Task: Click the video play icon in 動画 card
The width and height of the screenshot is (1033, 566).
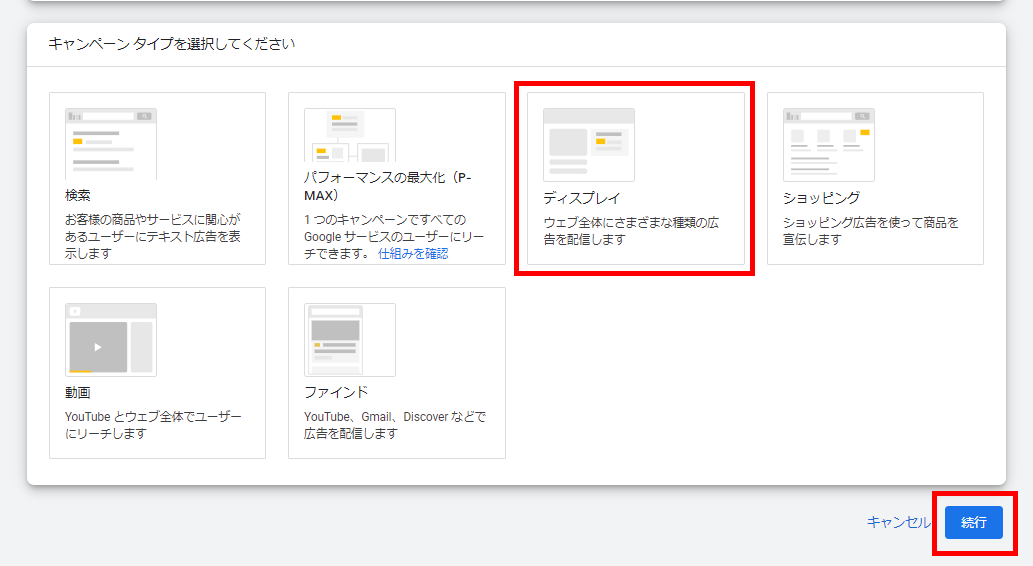Action: pyautogui.click(x=98, y=347)
